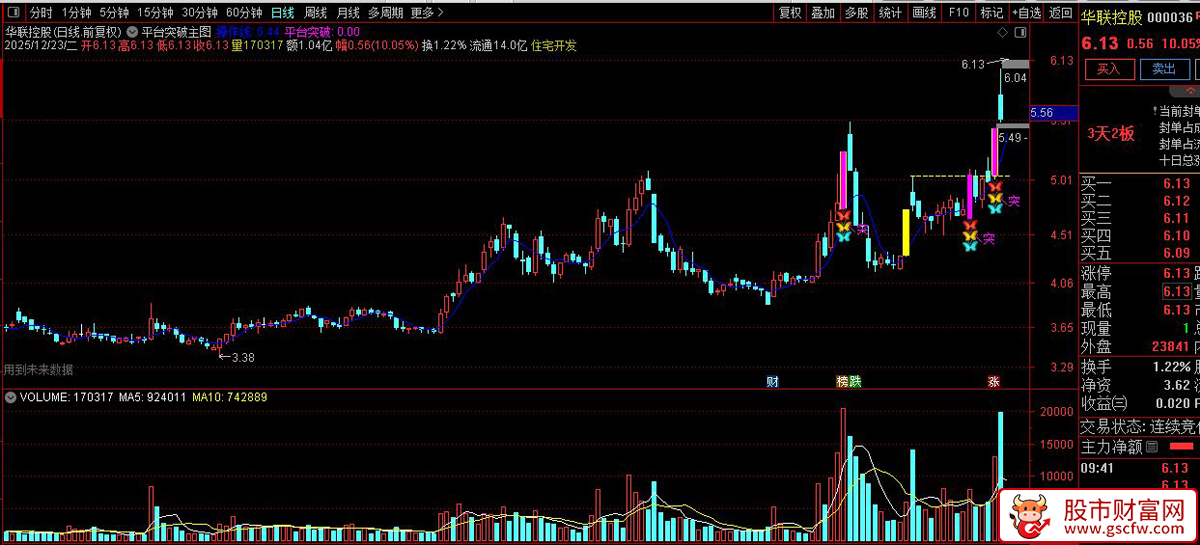1200x545 pixels.
Task: Open the 多周期 multi-period view
Action: click(x=385, y=13)
